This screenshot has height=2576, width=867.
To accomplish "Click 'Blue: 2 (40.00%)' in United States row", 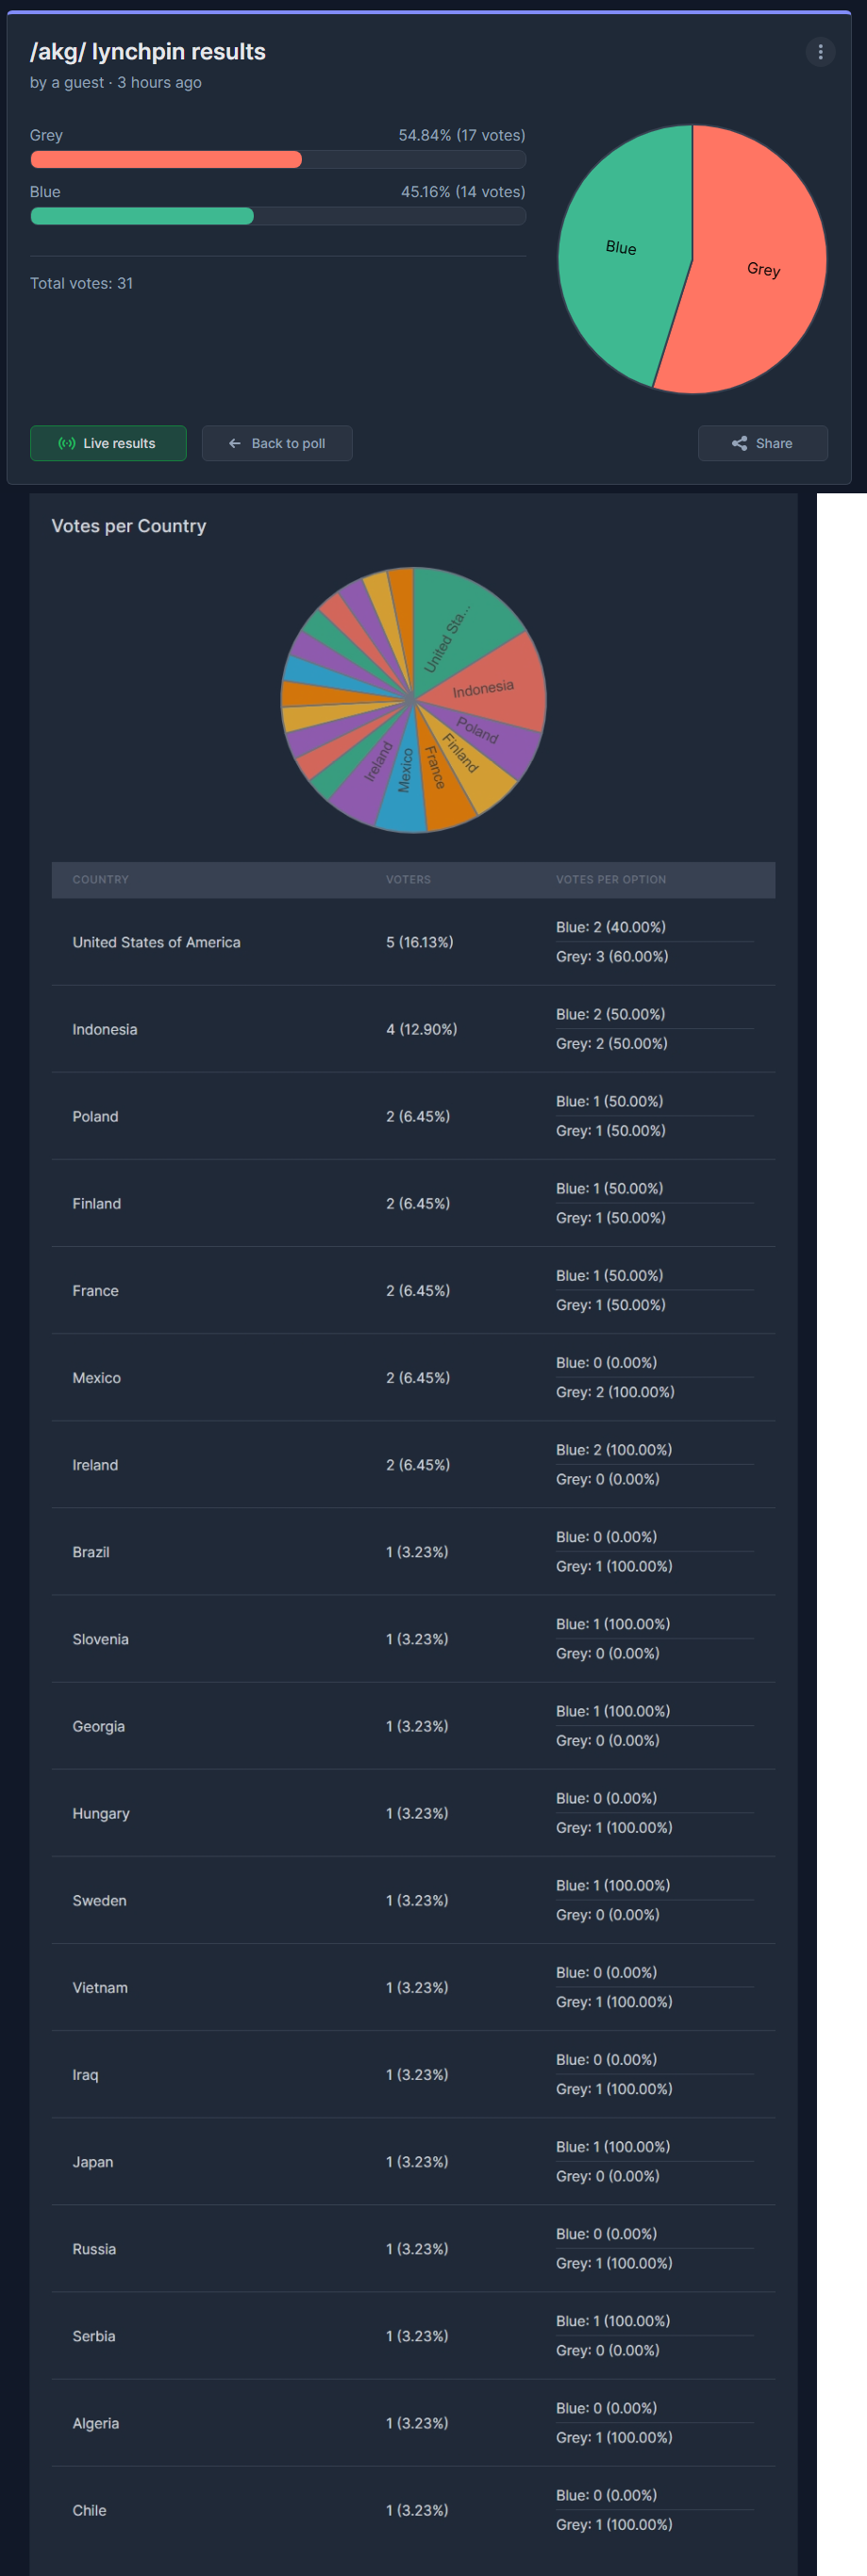I will [611, 927].
